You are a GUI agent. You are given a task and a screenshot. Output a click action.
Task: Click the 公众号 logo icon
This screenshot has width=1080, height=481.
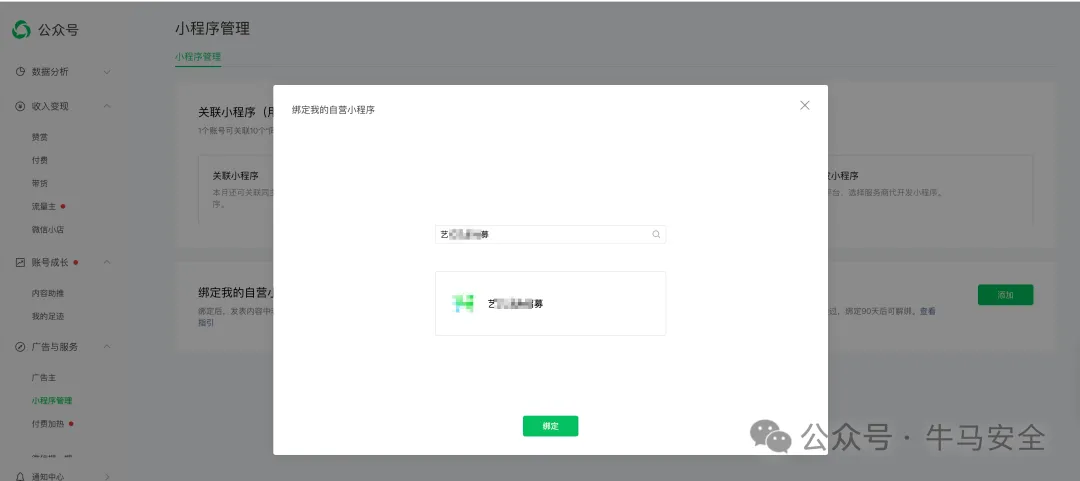(21, 30)
